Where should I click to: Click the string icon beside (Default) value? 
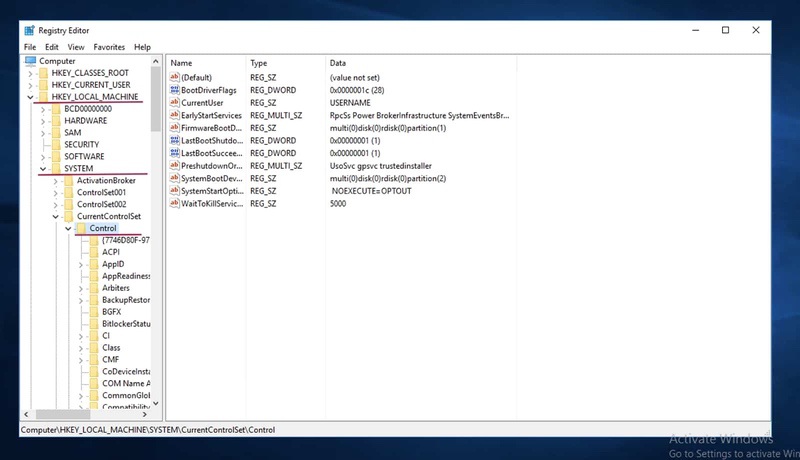point(174,77)
